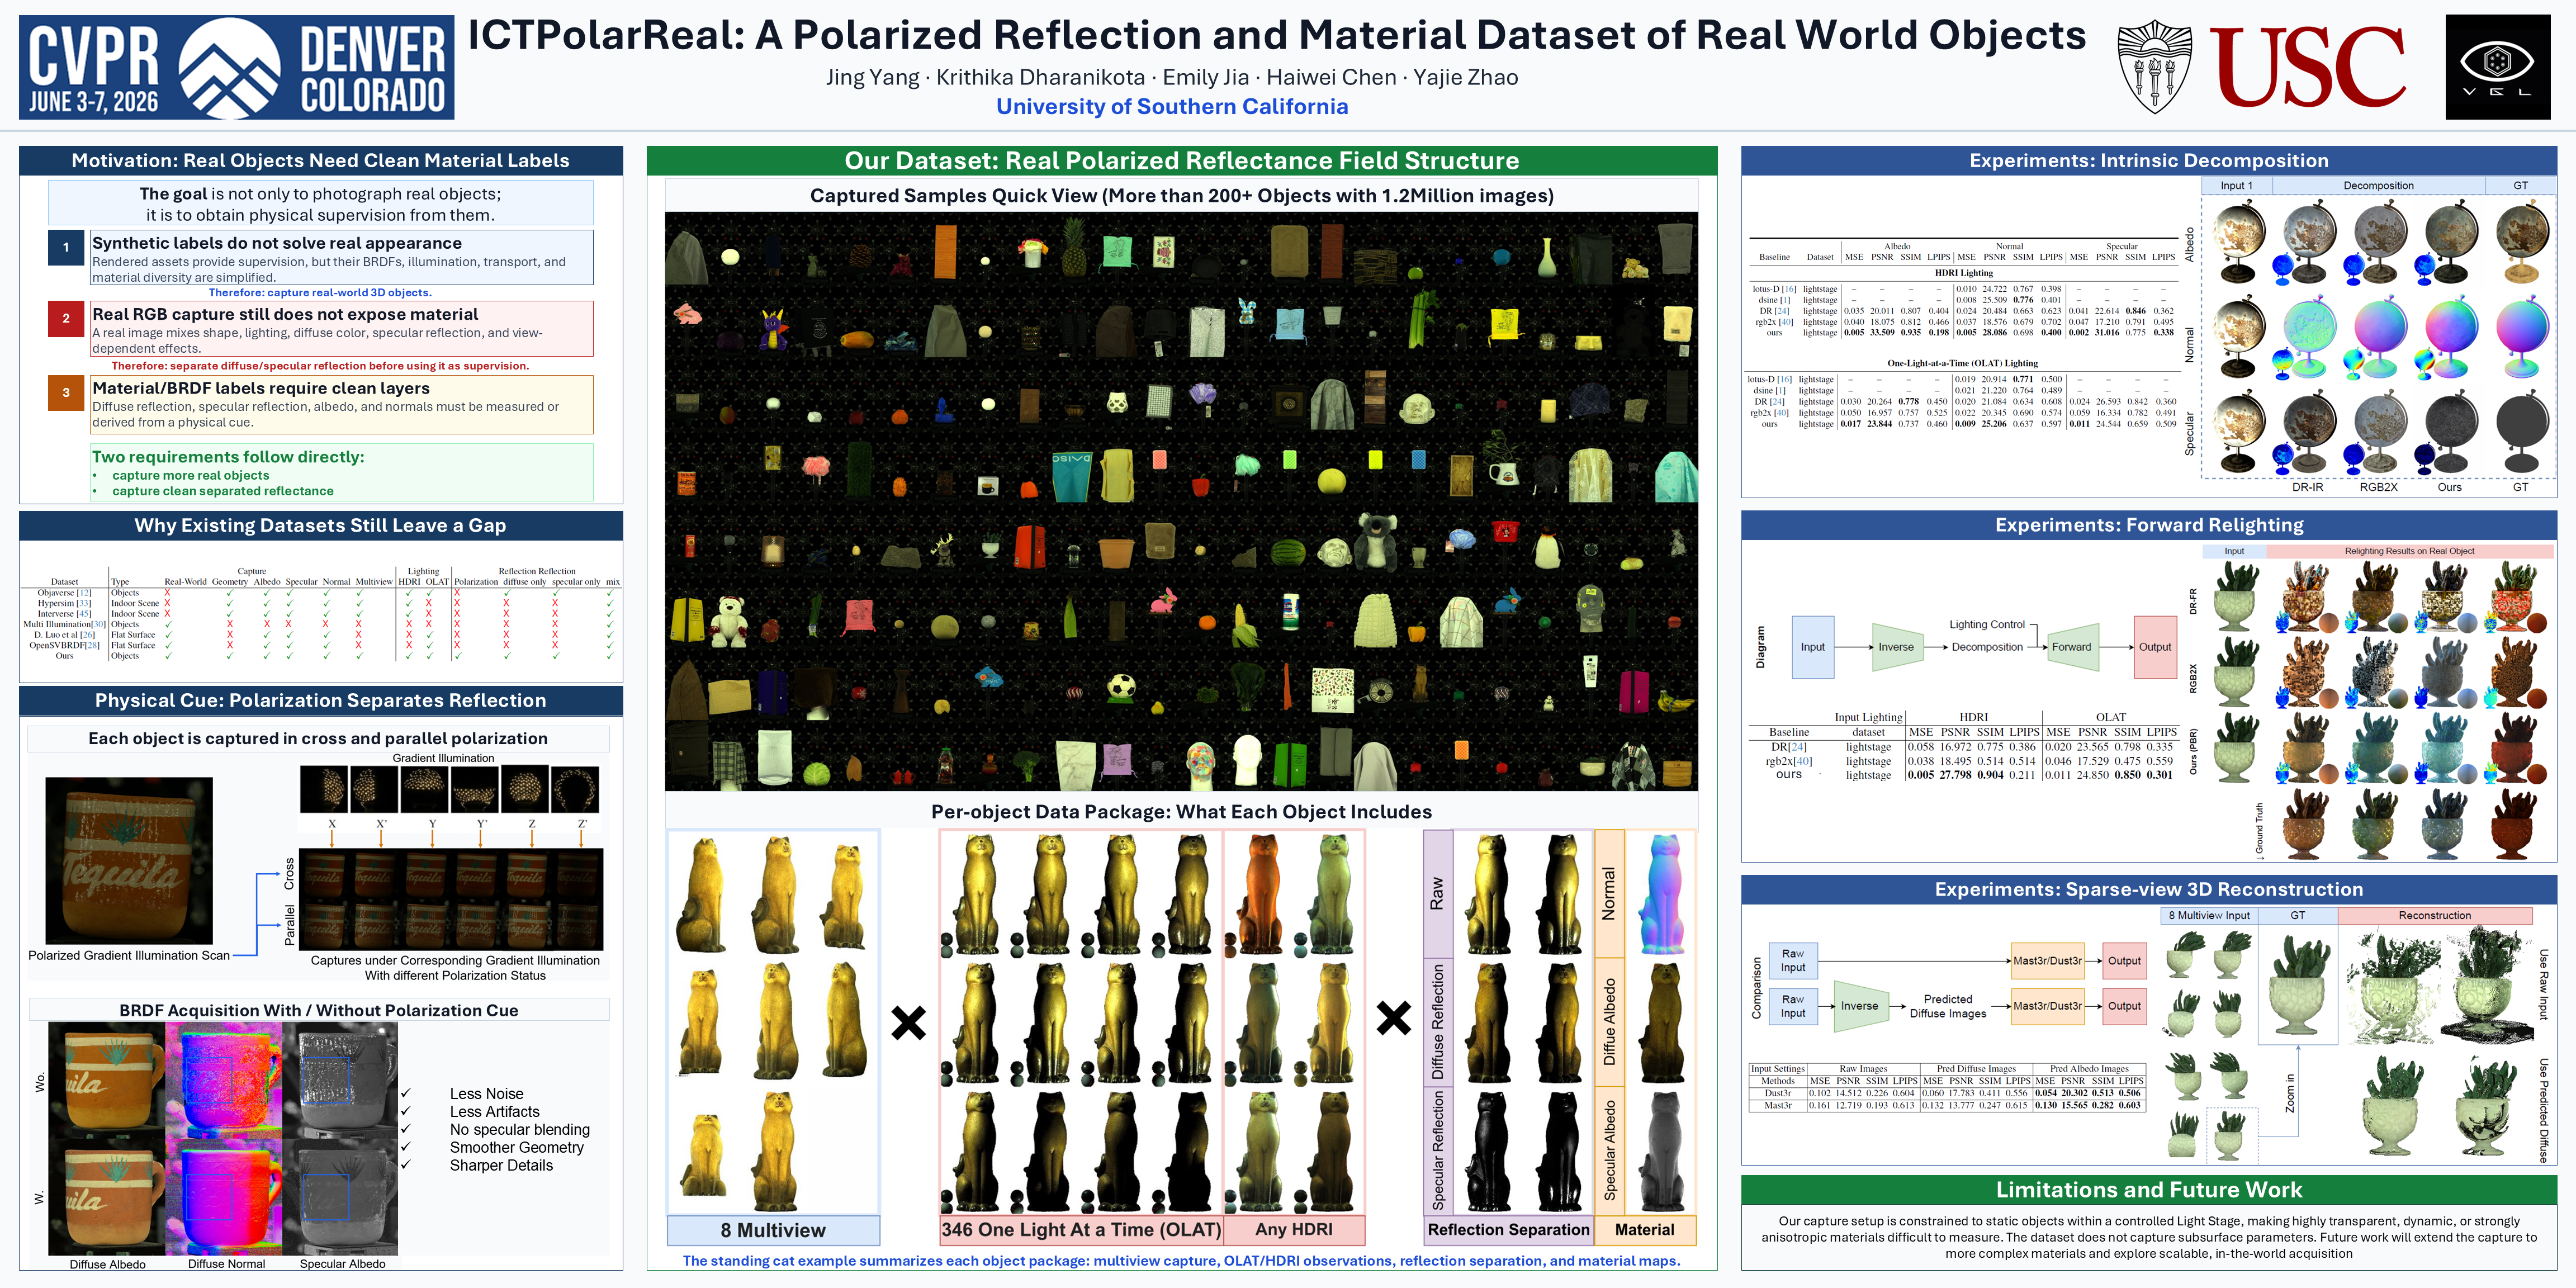This screenshot has width=2576, height=1288.
Task: Click the number 3 orange badge
Action: 66,393
